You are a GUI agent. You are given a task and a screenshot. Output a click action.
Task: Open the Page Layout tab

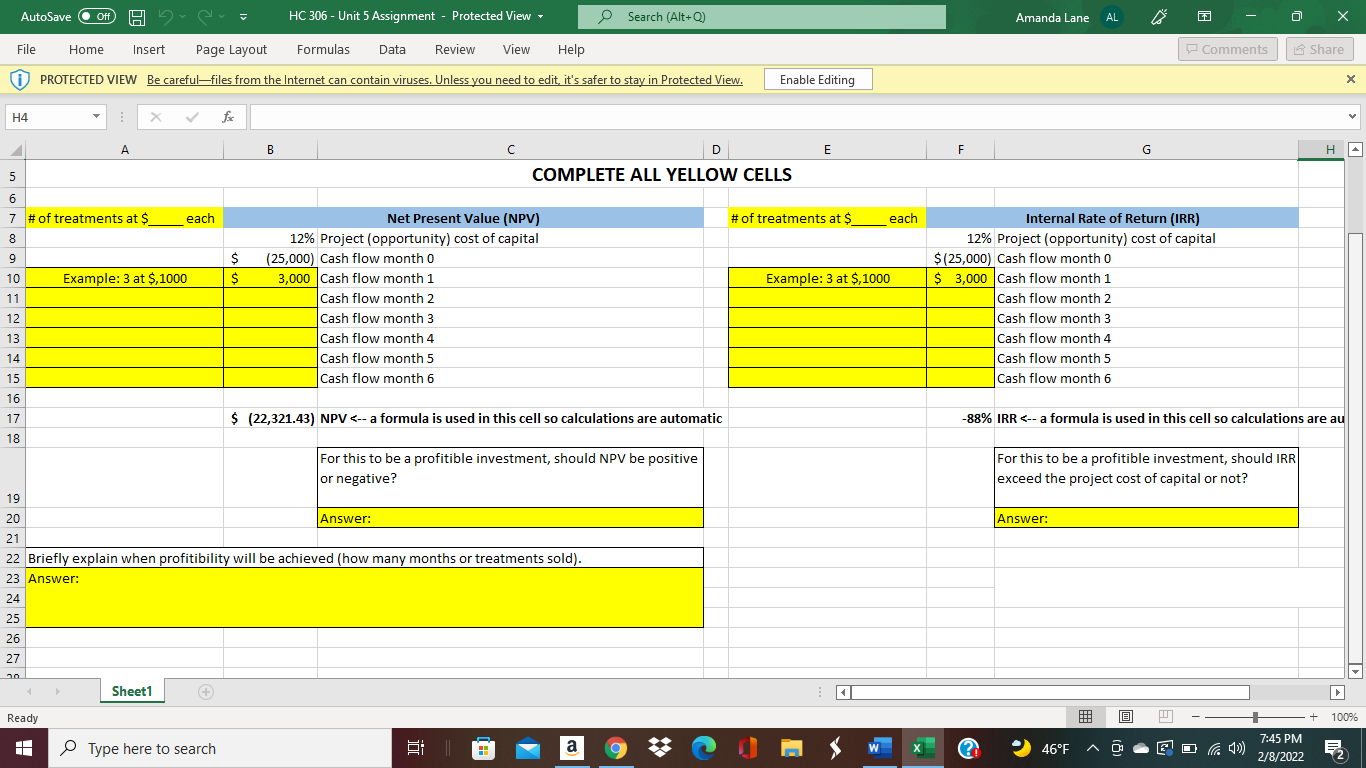point(231,49)
